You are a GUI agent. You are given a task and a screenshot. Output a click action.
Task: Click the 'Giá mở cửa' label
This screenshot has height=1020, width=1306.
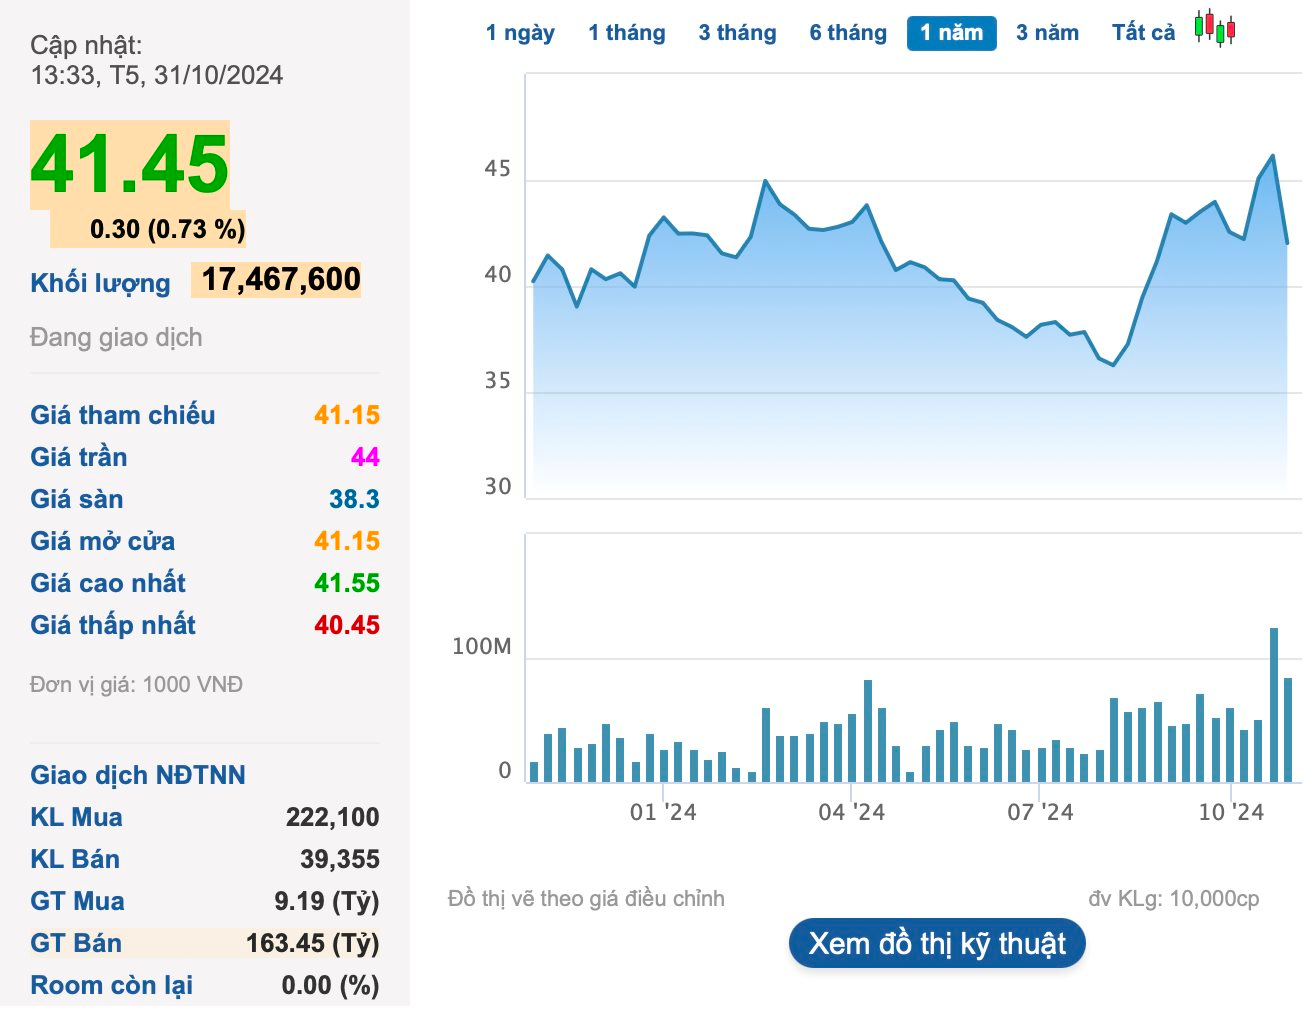coord(103,541)
